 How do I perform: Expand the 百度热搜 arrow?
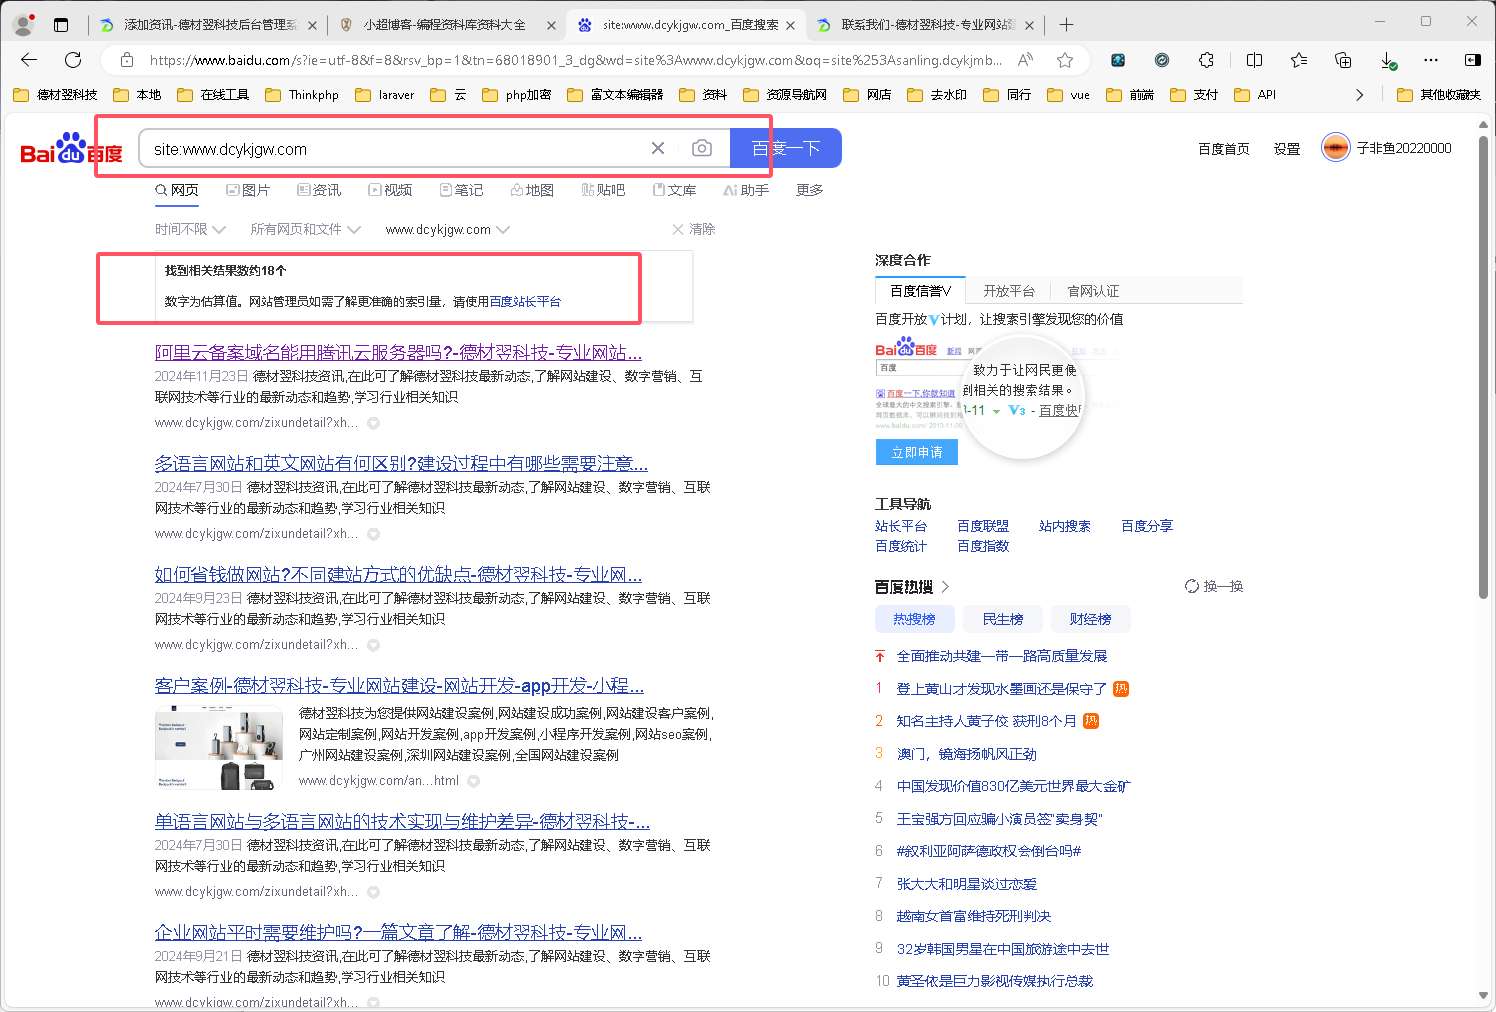[945, 587]
